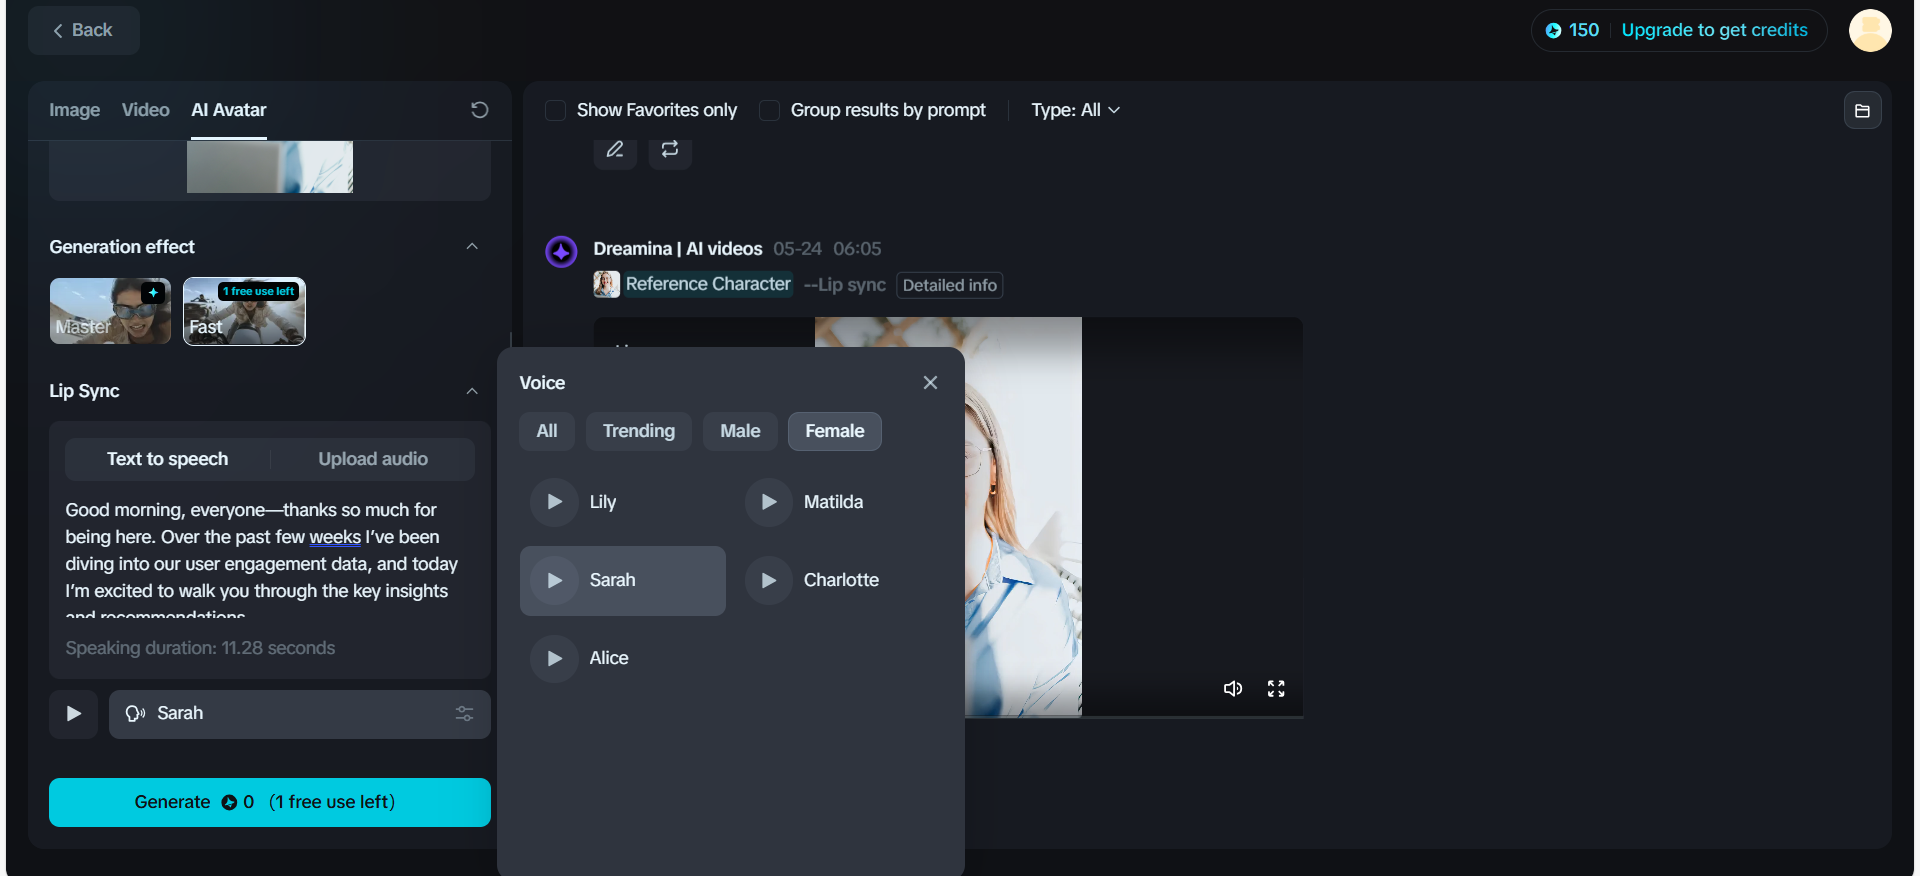Filter voices by Female
The image size is (1920, 876).
click(835, 431)
